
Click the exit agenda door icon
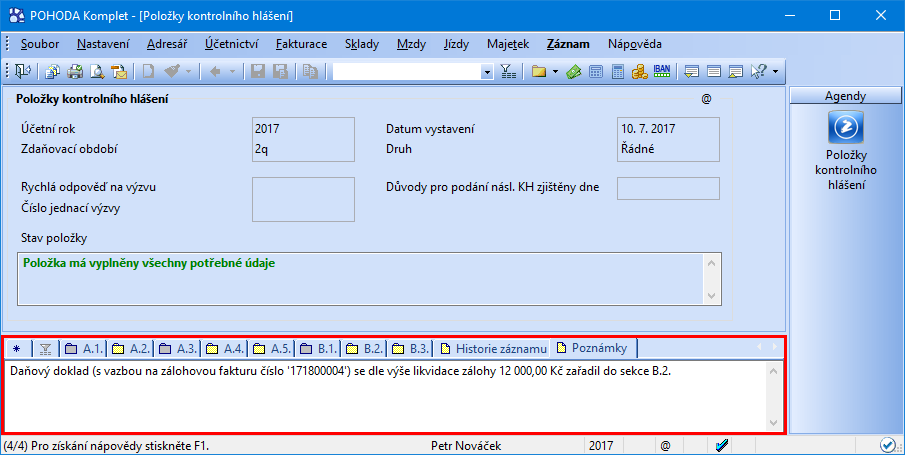23,72
